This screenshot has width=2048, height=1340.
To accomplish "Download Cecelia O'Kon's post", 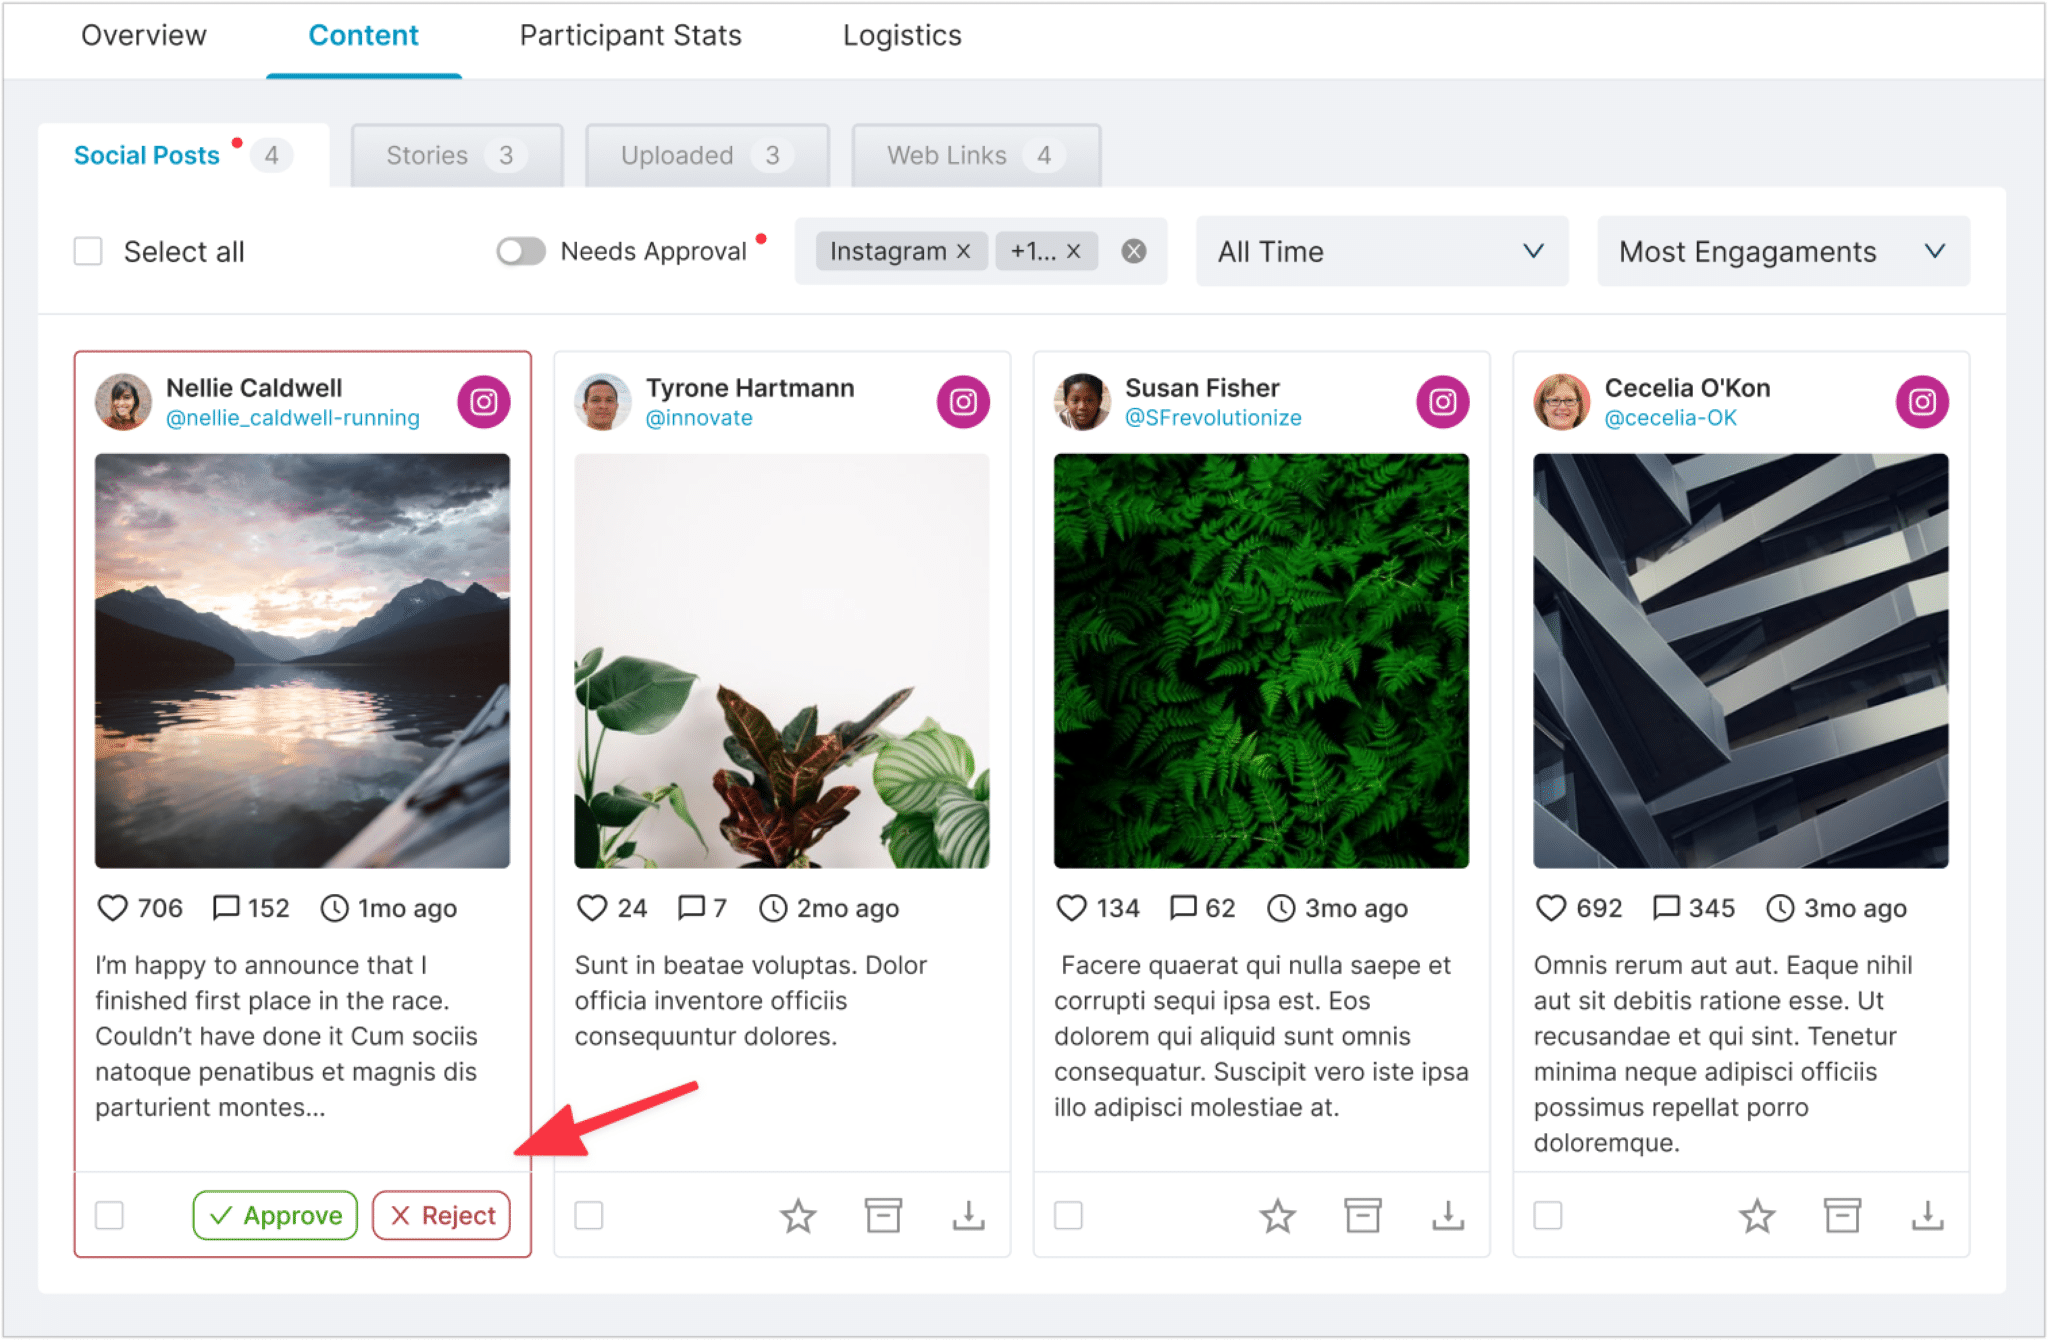I will (x=1927, y=1216).
